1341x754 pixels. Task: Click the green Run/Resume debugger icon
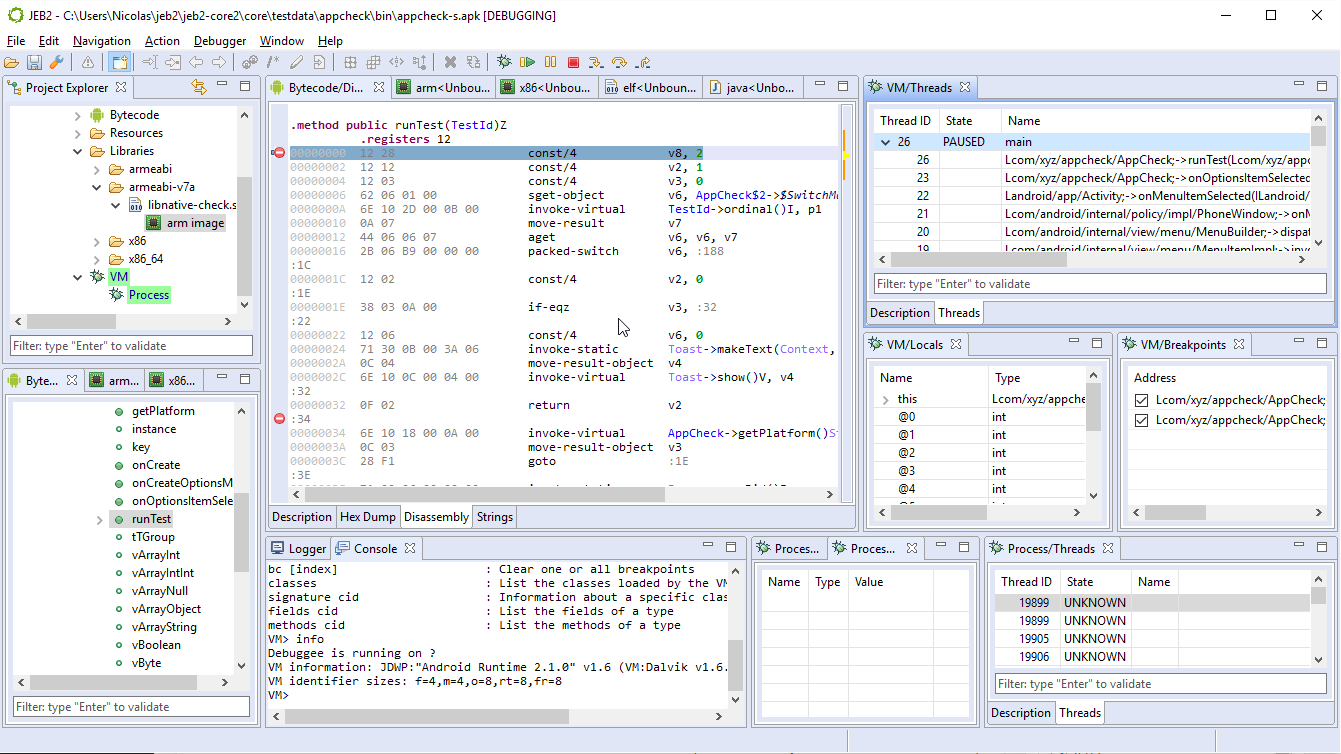point(527,63)
